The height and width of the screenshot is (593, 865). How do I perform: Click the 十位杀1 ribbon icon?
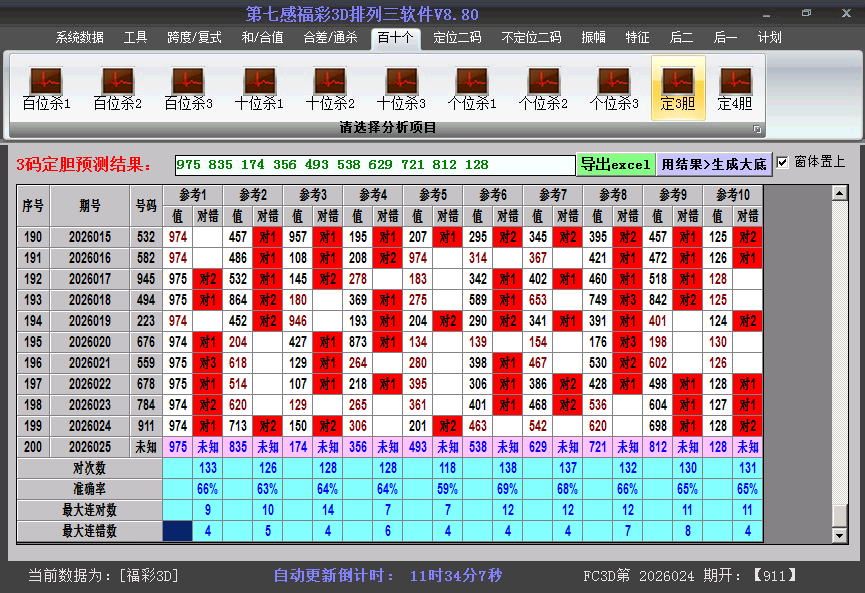(259, 88)
